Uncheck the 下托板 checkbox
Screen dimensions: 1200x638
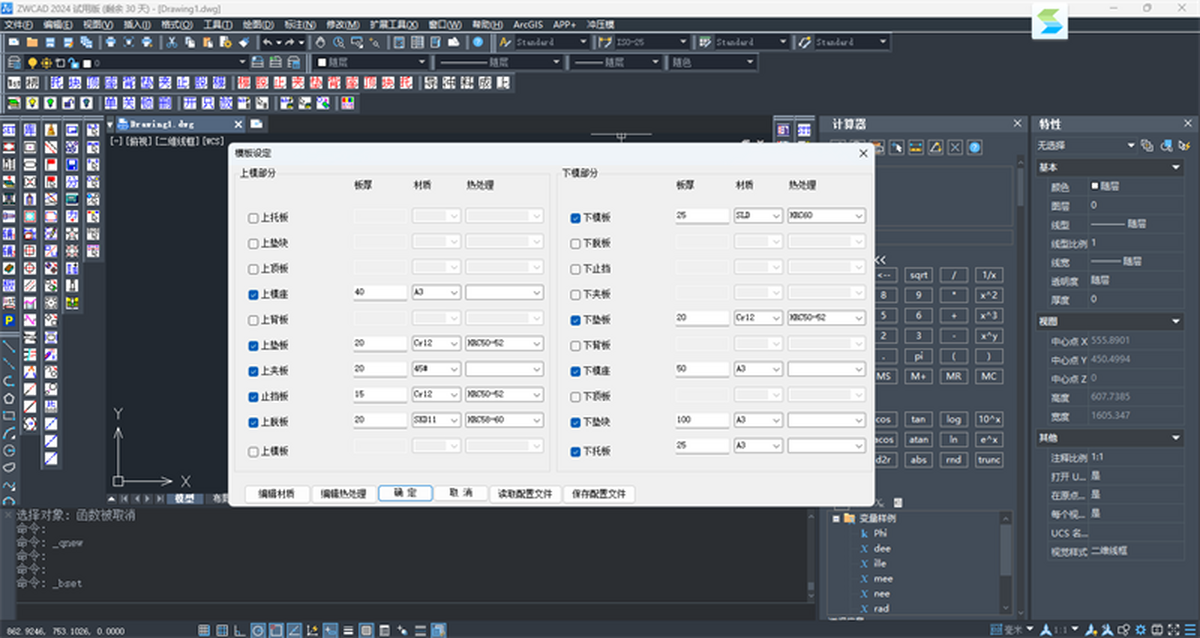coord(575,451)
